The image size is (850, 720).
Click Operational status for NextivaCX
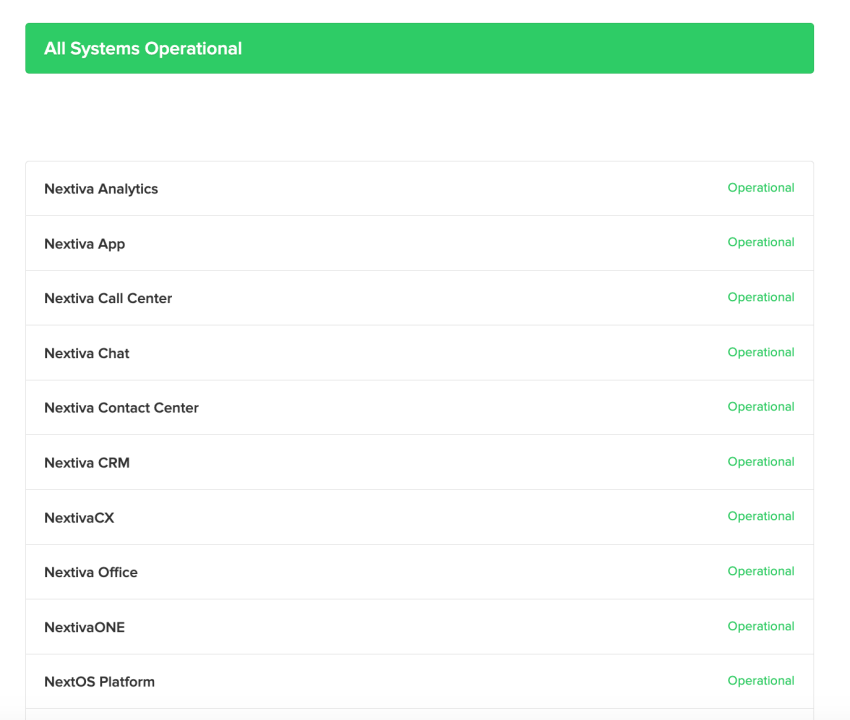(761, 517)
